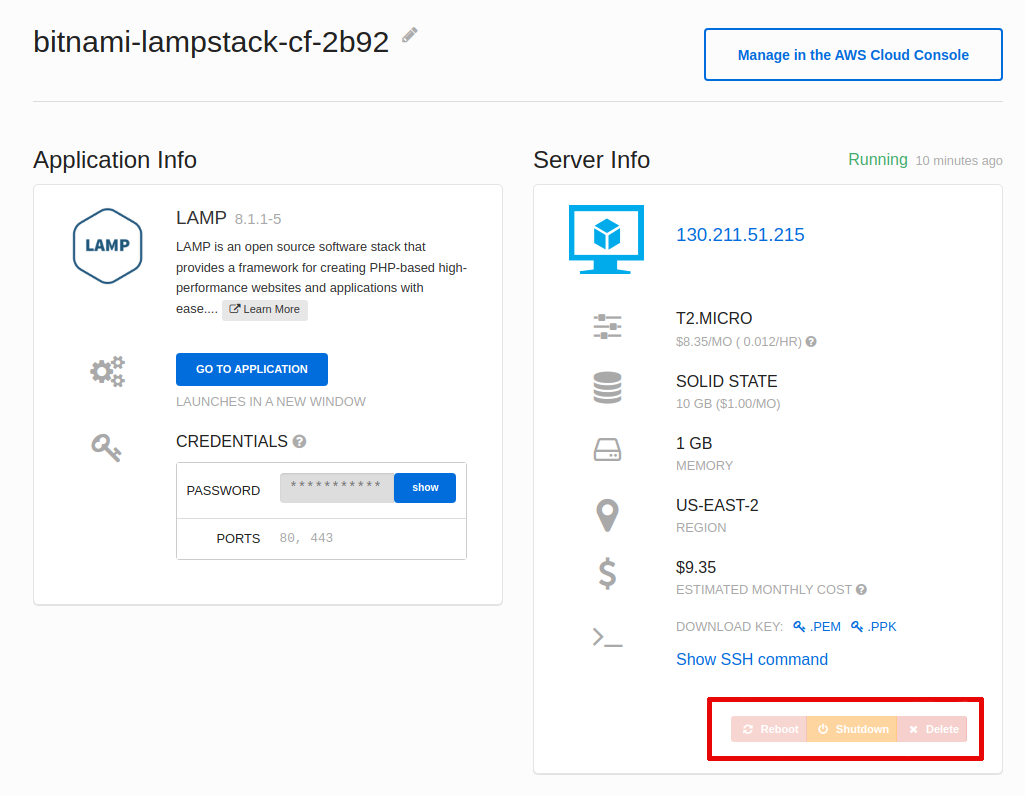Screen dimensions: 1025x796
Task: Download the .PEM key
Action: (x=817, y=627)
